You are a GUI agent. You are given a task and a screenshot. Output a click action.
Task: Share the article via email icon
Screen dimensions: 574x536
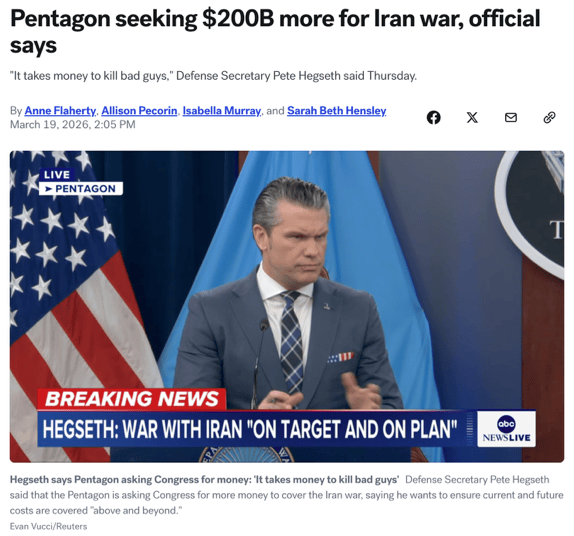pos(511,118)
